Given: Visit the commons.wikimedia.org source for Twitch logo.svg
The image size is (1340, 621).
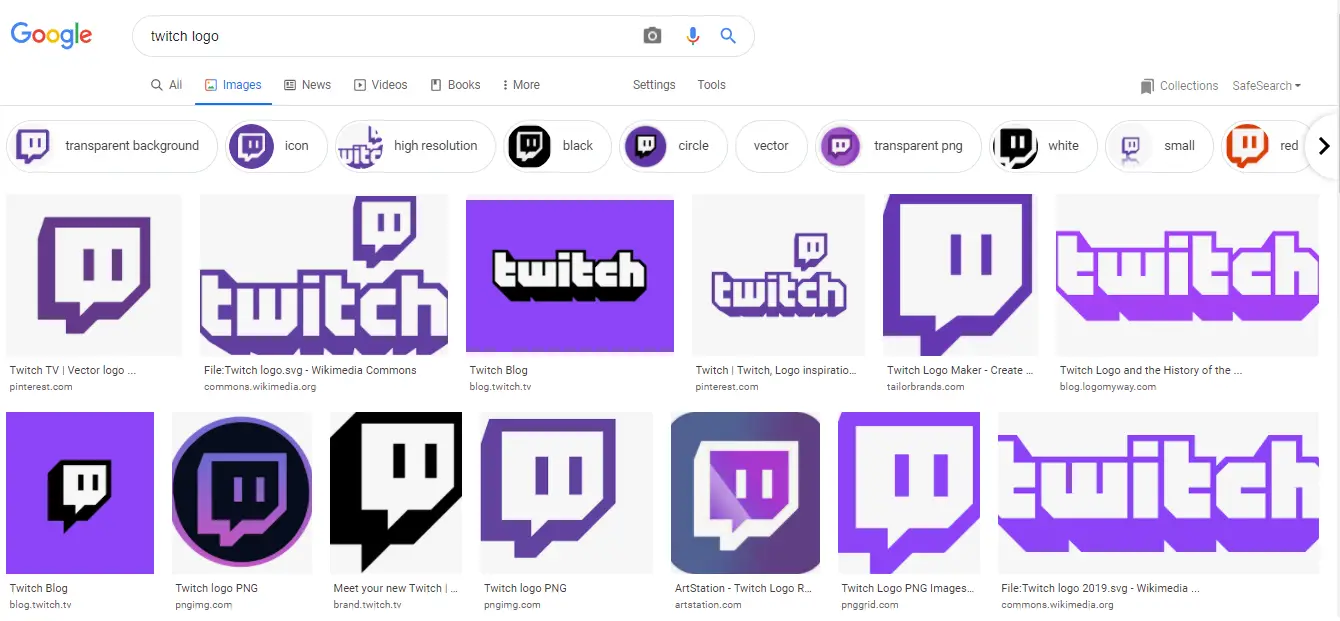Looking at the screenshot, I should point(260,387).
